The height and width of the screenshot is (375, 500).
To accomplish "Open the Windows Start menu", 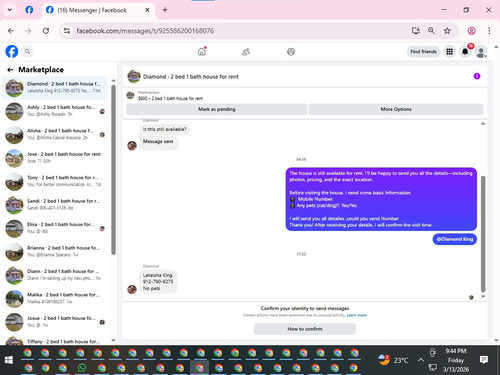I will pos(9,360).
